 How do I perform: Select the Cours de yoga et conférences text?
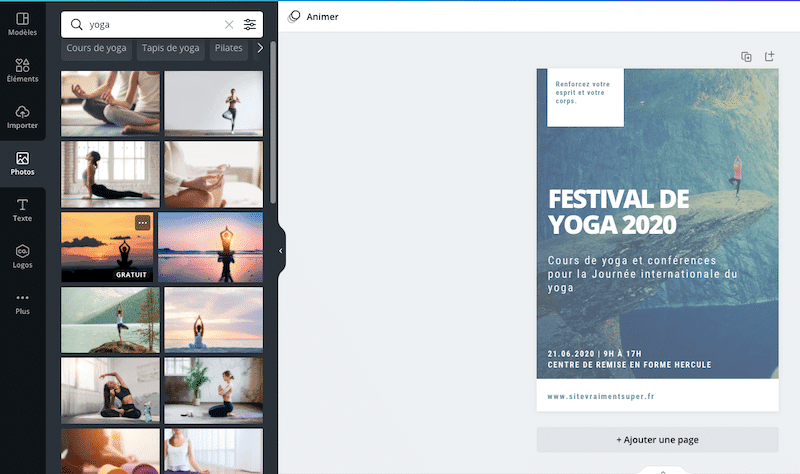[642, 274]
